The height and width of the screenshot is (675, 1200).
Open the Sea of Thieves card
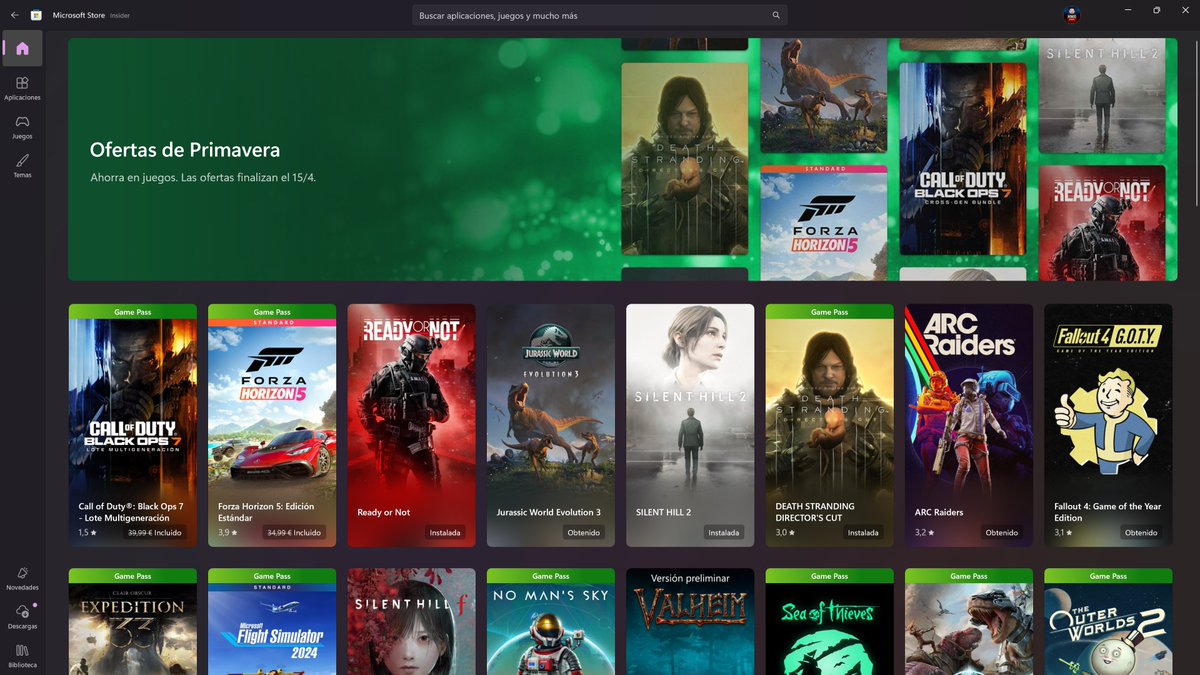[x=830, y=622]
